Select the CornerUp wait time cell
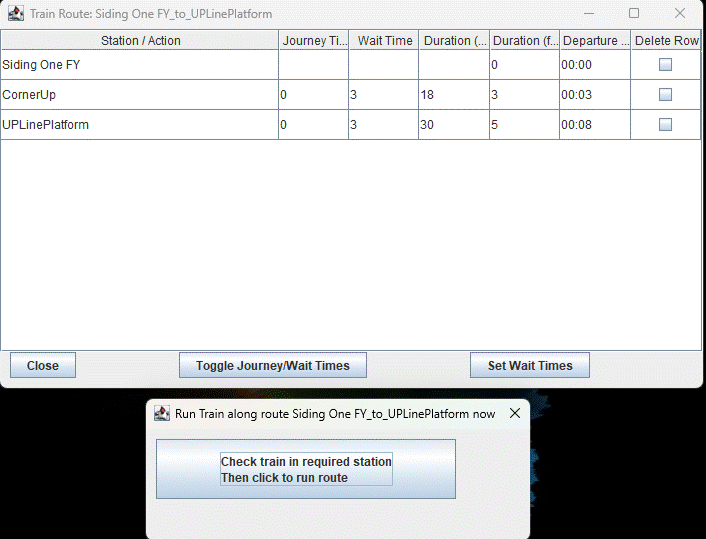This screenshot has height=539, width=706. (384, 95)
